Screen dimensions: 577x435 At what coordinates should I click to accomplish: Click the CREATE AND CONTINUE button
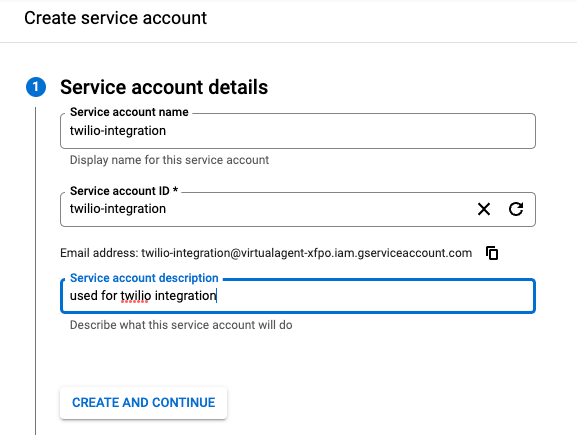[x=144, y=403]
